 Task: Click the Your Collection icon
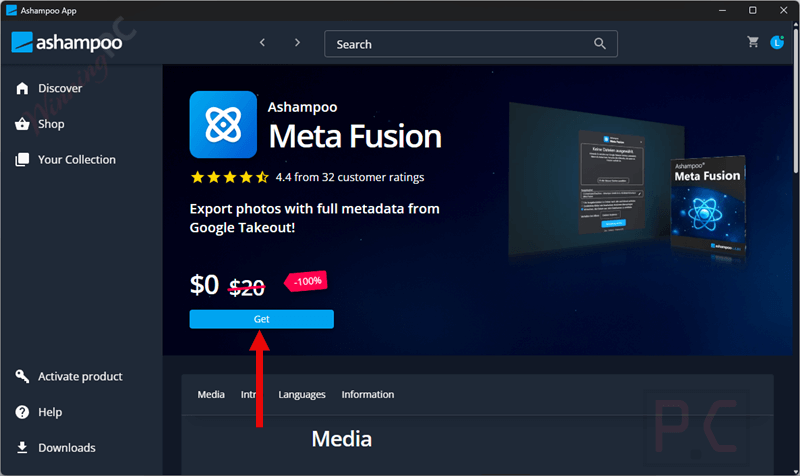point(22,160)
